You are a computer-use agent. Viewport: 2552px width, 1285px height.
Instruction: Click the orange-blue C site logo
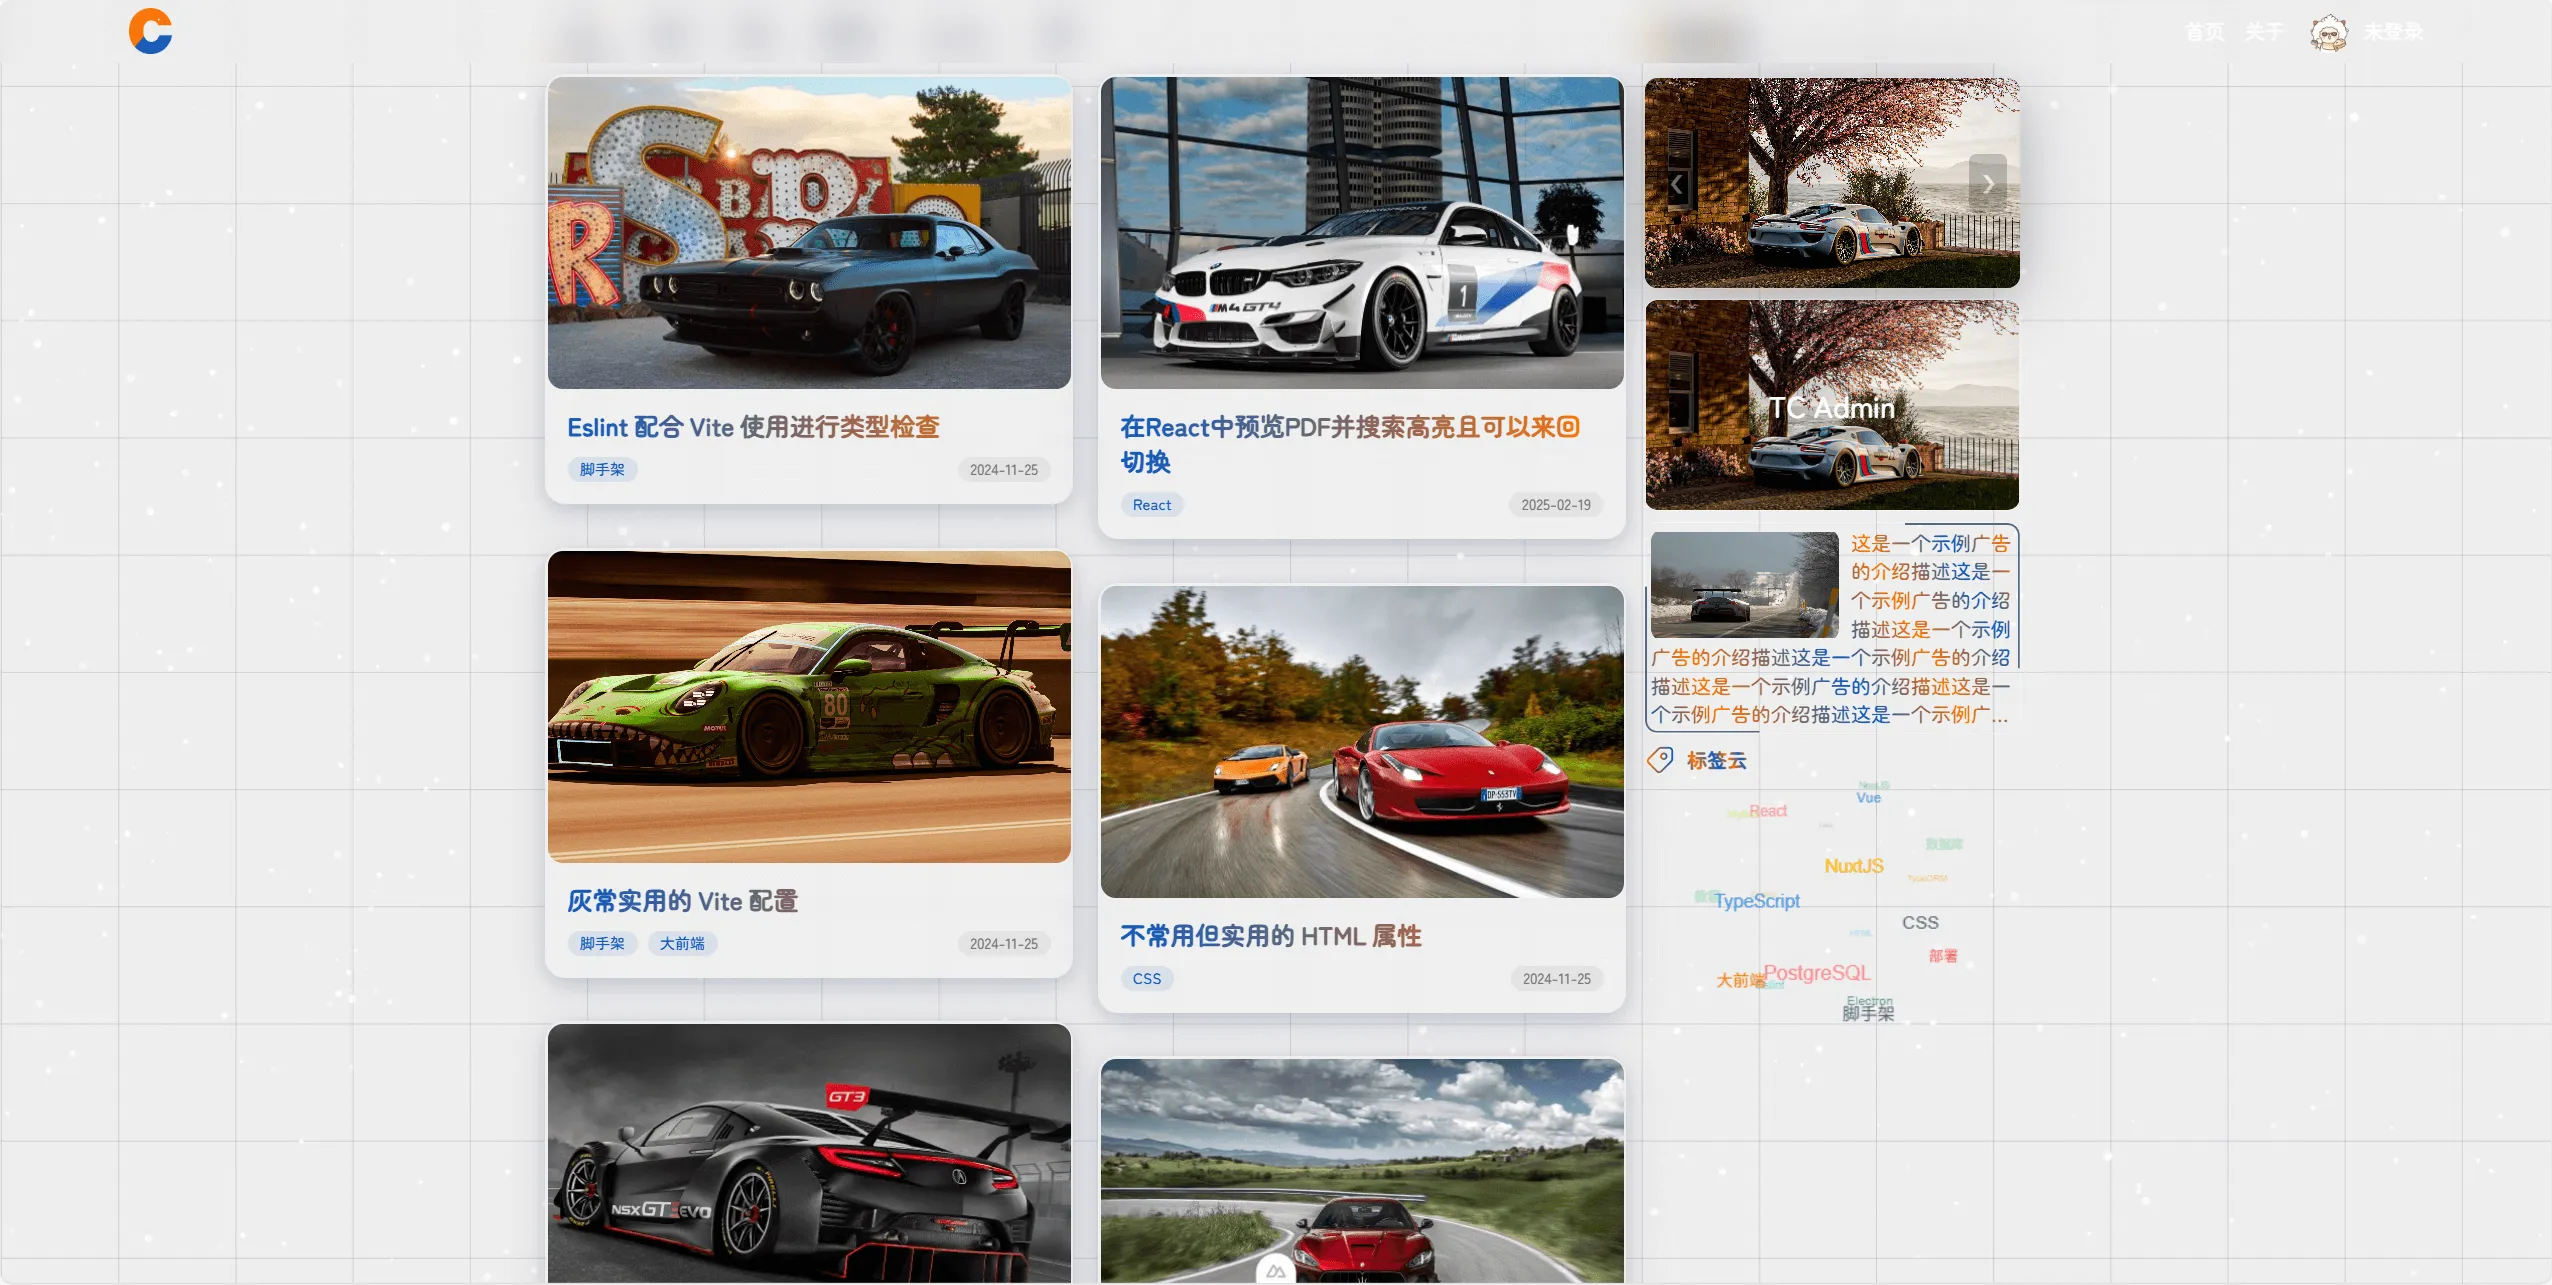[151, 31]
